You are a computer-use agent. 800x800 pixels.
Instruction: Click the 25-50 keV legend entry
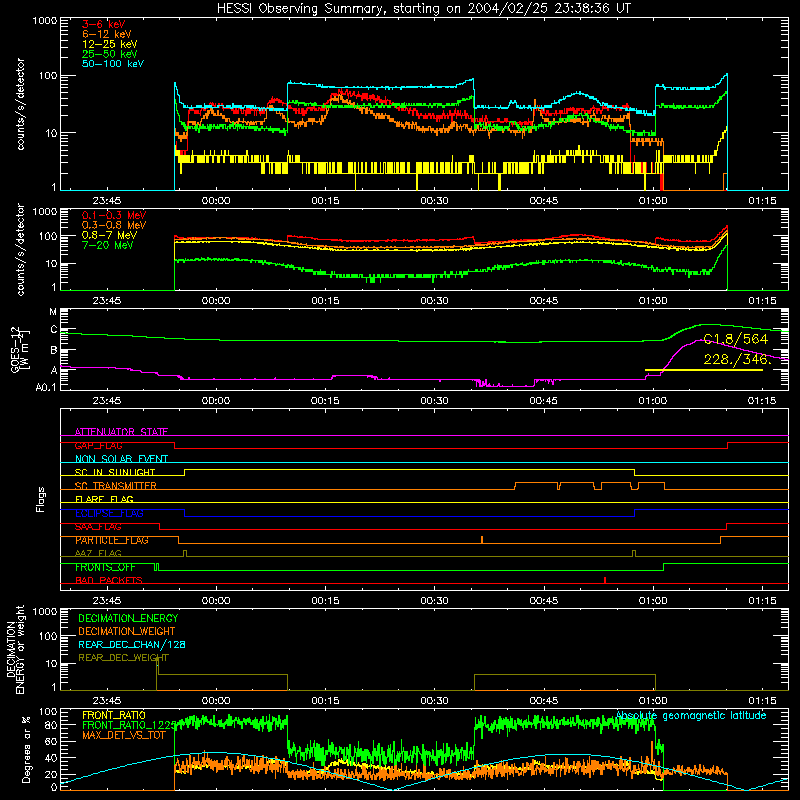pyautogui.click(x=110, y=54)
